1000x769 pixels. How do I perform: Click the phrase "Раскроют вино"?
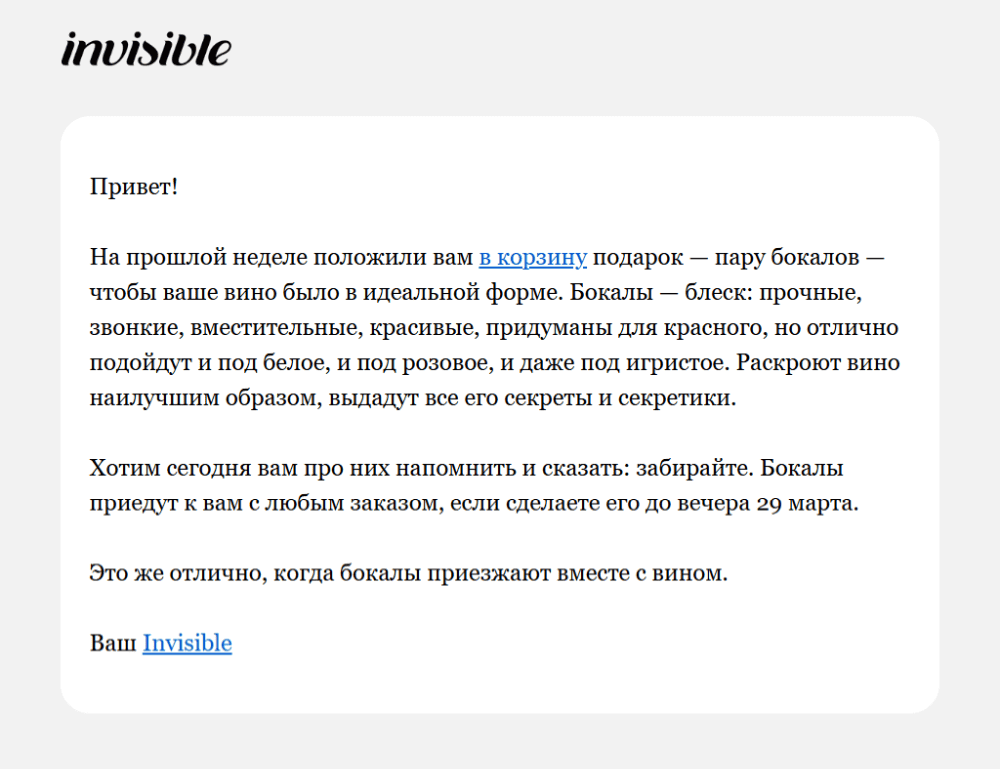818,362
